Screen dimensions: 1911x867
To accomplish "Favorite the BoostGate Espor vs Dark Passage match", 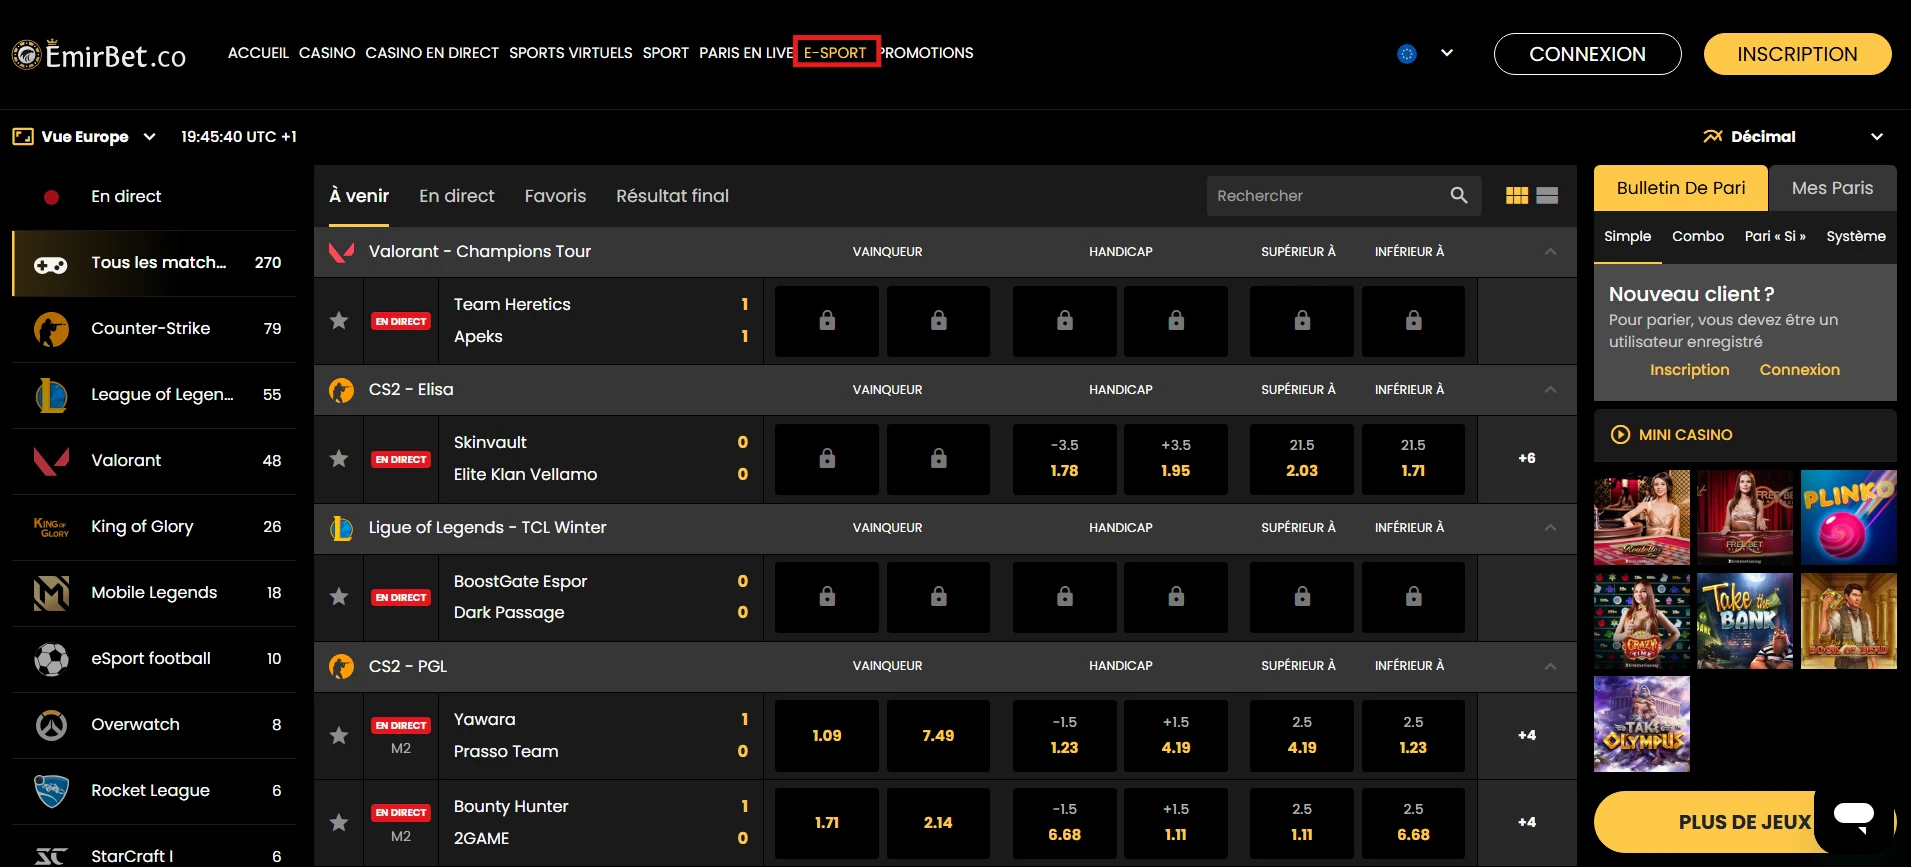I will 339,597.
